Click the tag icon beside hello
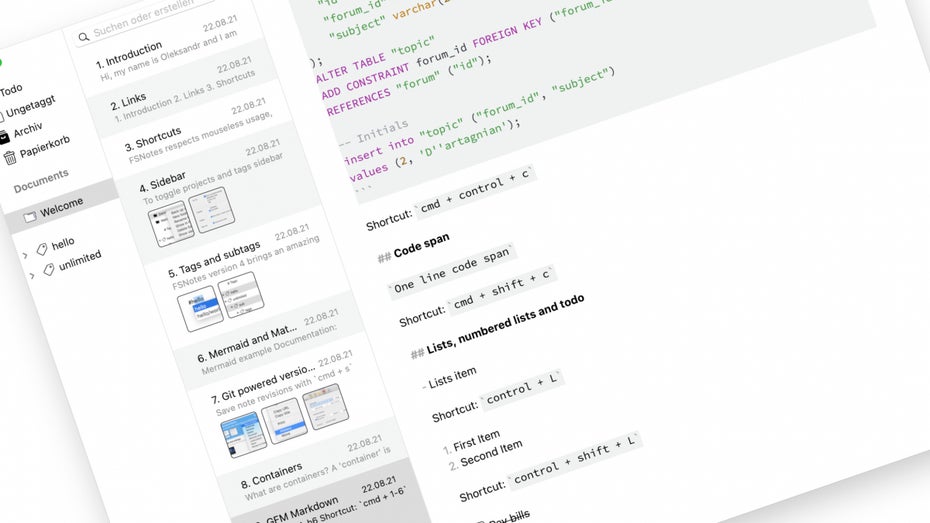930x523 pixels. [42, 248]
